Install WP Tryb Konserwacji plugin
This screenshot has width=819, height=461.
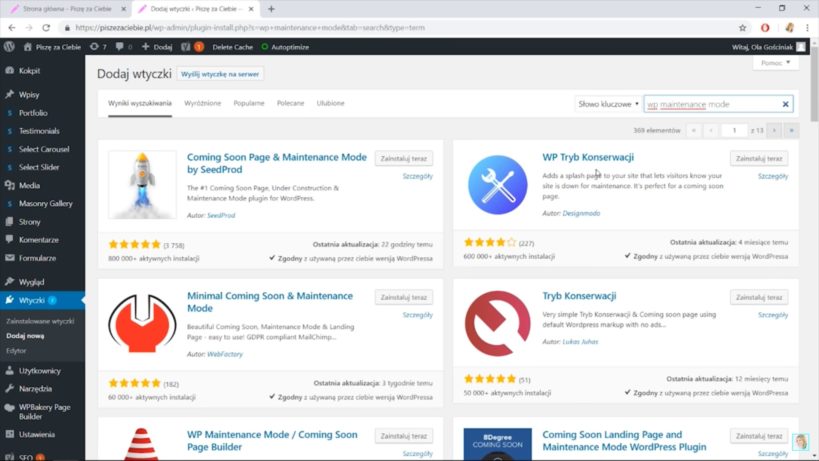(x=759, y=158)
